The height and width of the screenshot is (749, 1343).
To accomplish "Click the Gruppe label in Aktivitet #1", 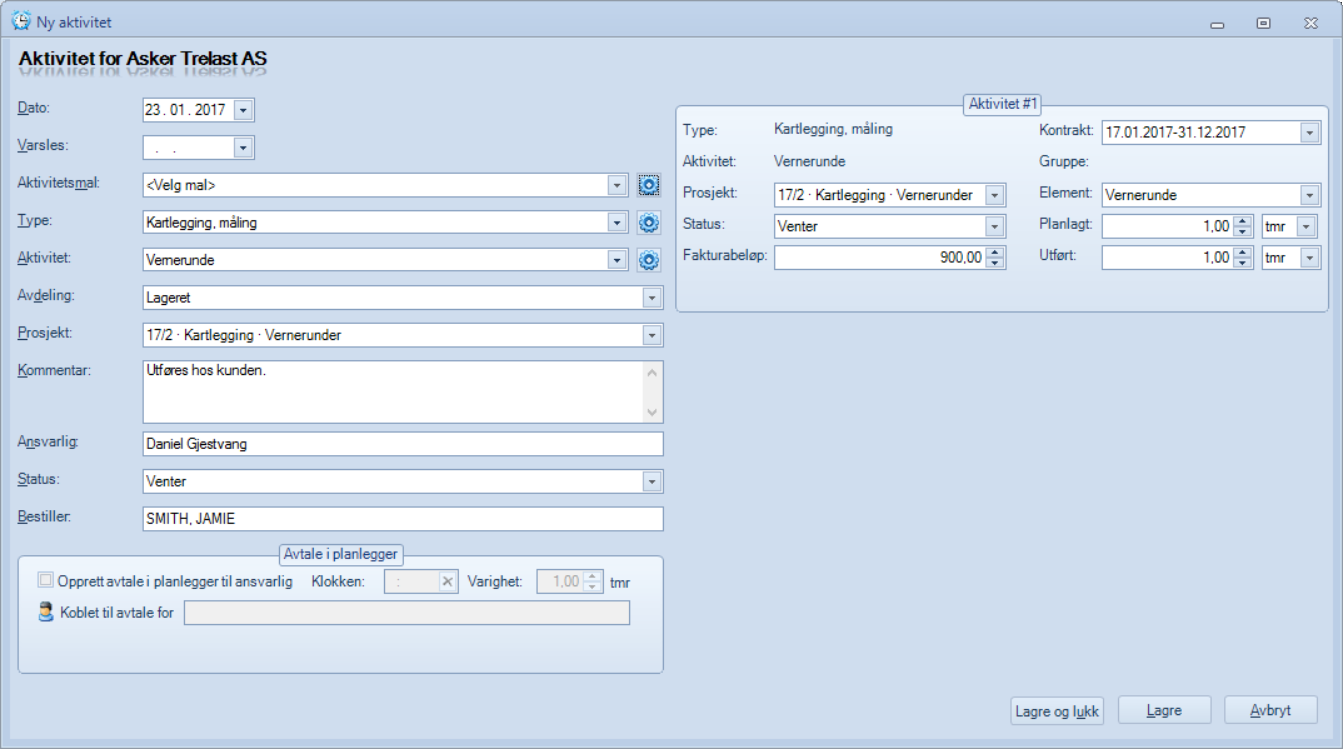I will click(x=1064, y=161).
